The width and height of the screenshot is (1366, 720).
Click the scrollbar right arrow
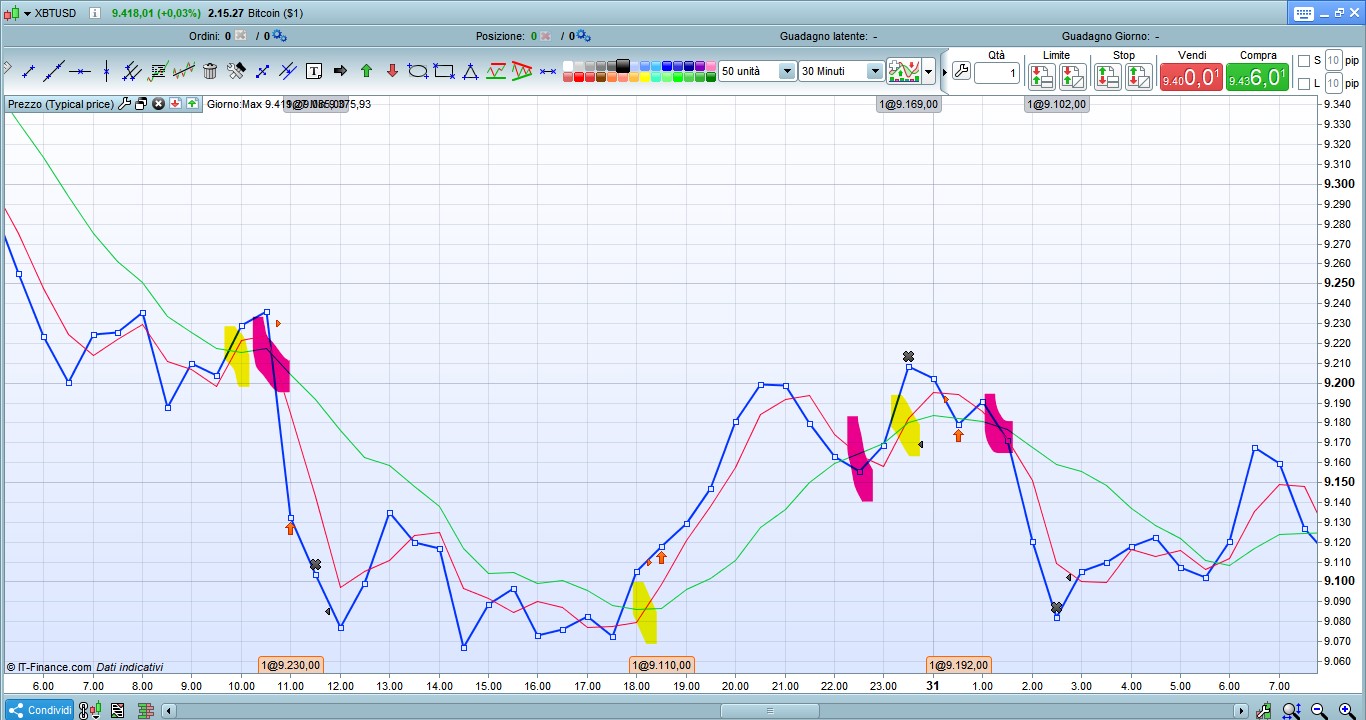click(1241, 710)
